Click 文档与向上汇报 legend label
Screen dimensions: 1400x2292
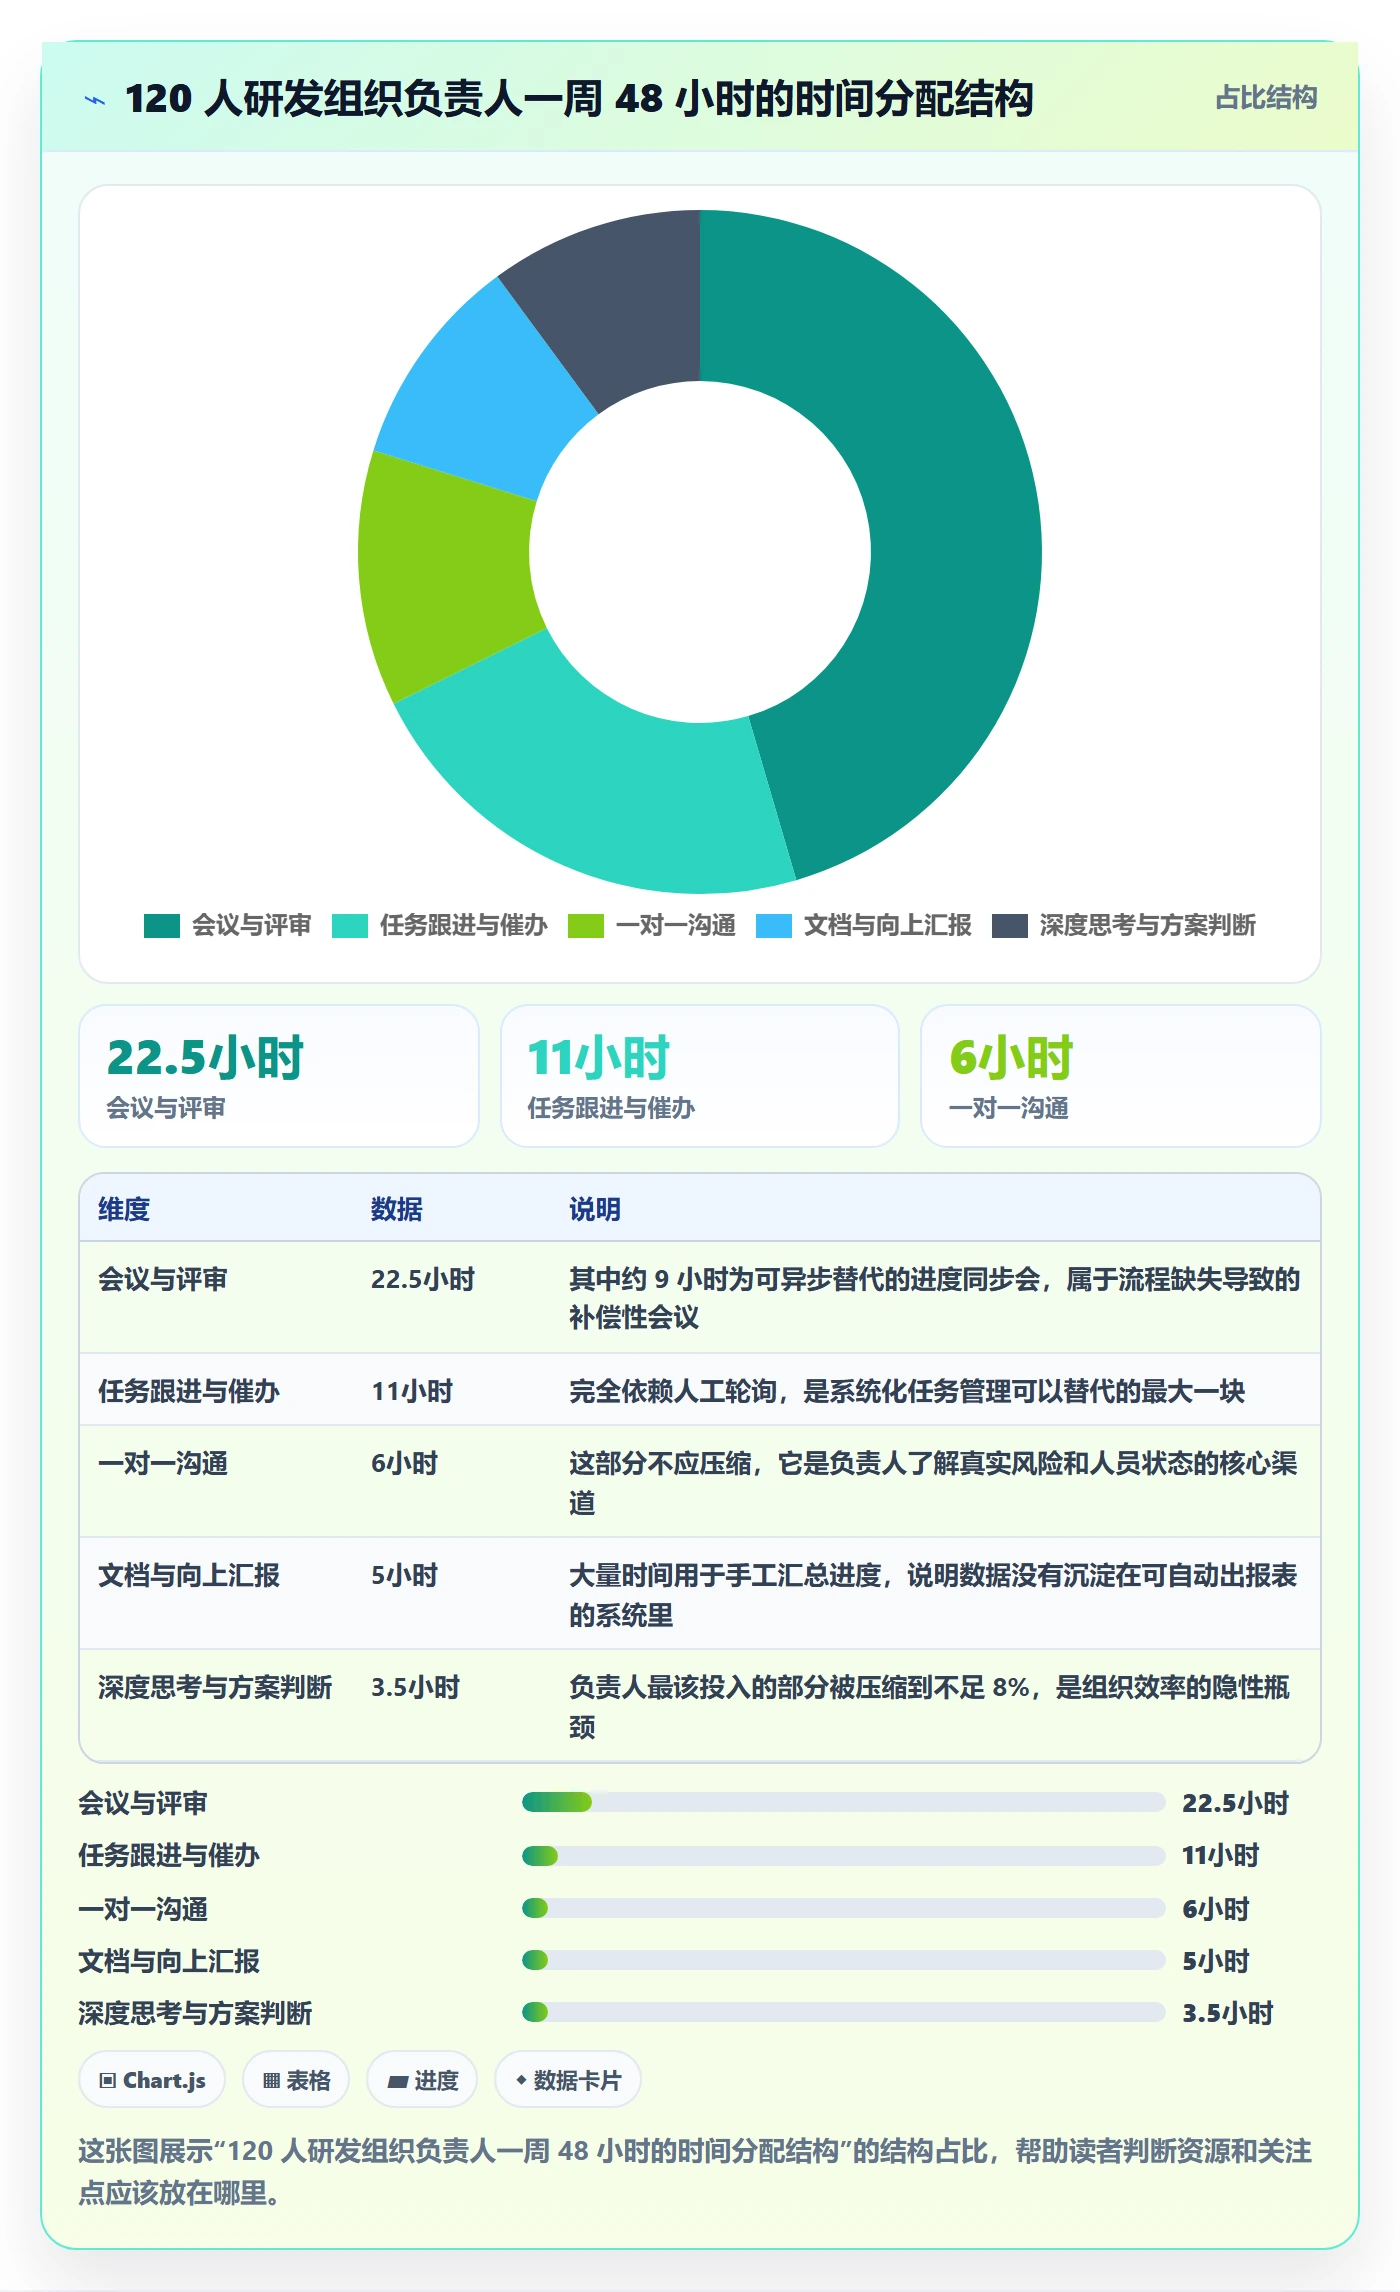click(x=888, y=926)
